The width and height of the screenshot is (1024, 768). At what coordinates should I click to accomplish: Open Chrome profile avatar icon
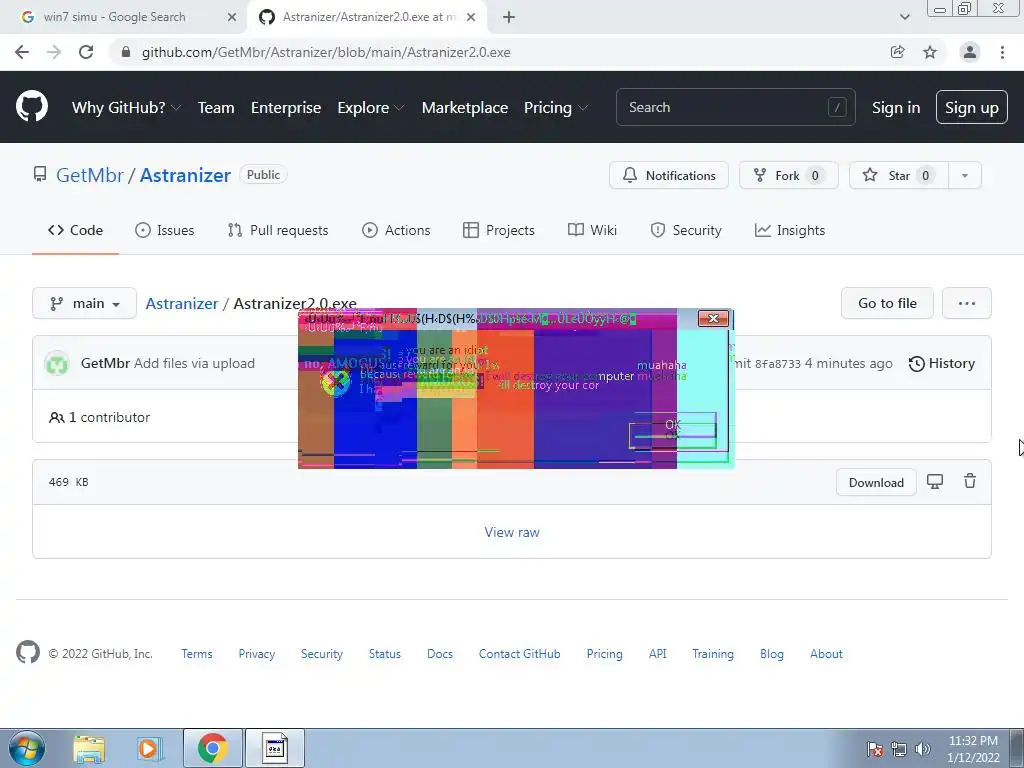(970, 52)
